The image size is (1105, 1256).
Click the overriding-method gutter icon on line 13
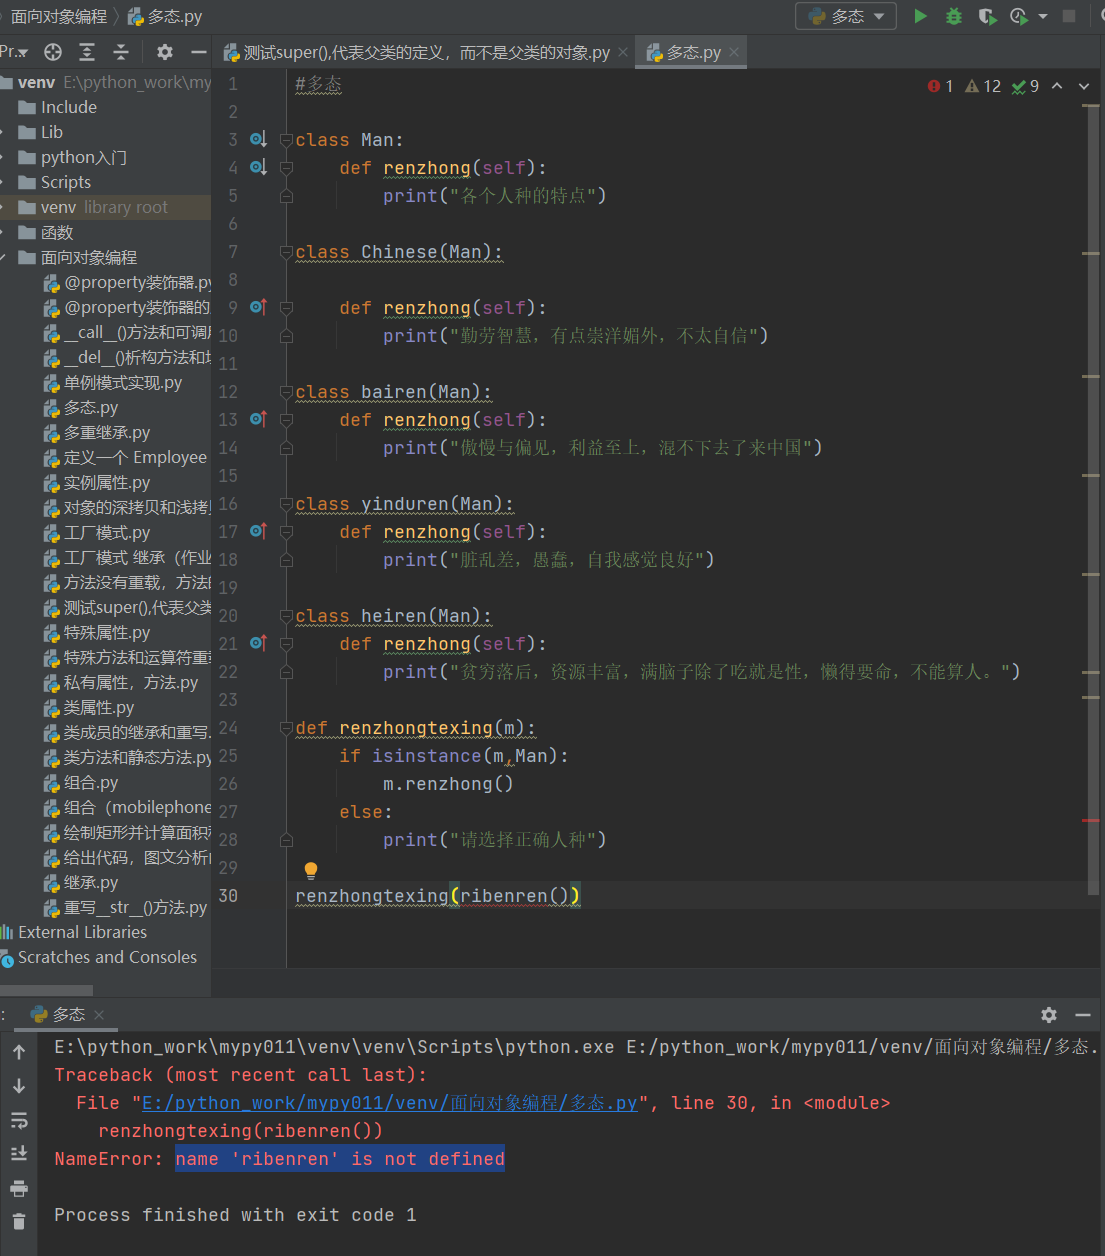(x=258, y=419)
